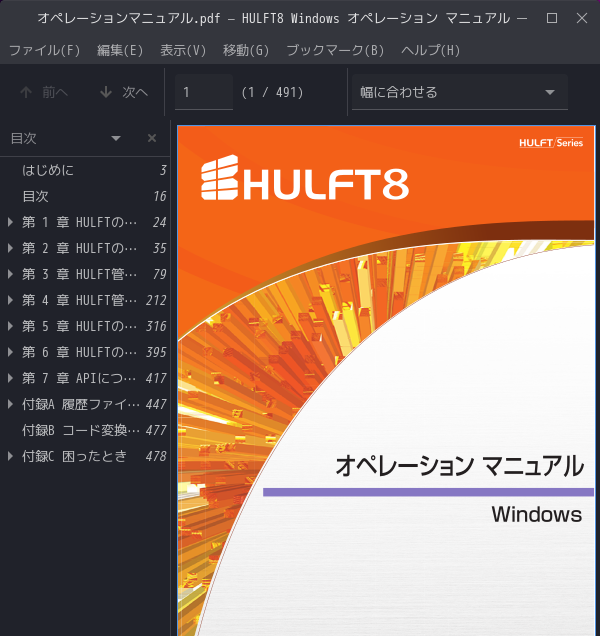Image resolution: width=600 pixels, height=636 pixels.
Task: Expand the 第 1 章 outline entry
Action: 10,222
